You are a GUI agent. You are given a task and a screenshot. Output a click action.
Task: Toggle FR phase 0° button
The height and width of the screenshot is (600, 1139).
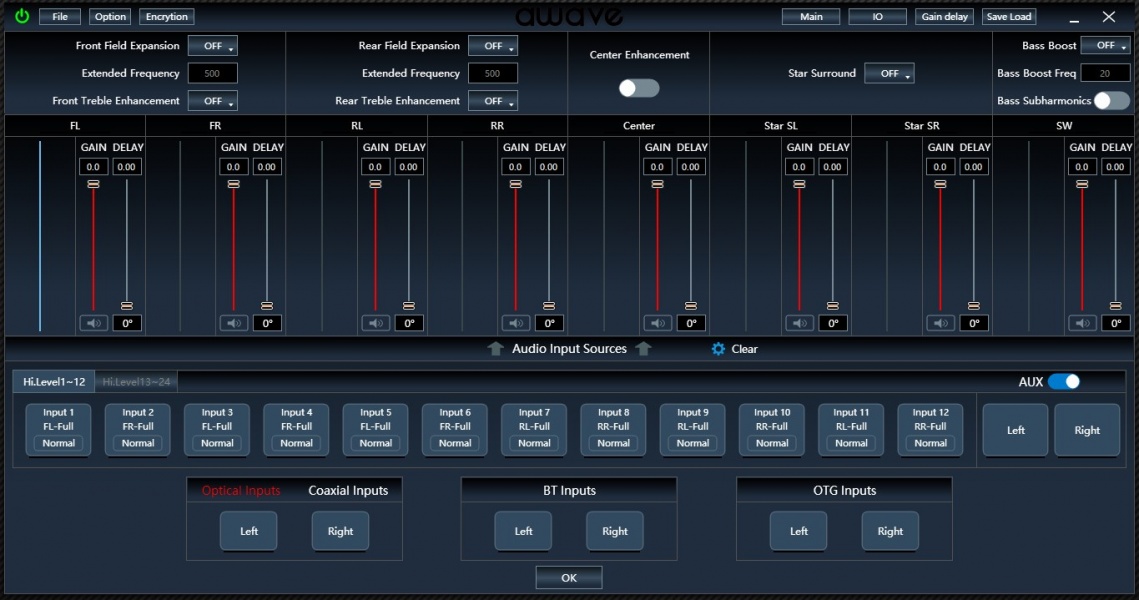[x=267, y=323]
